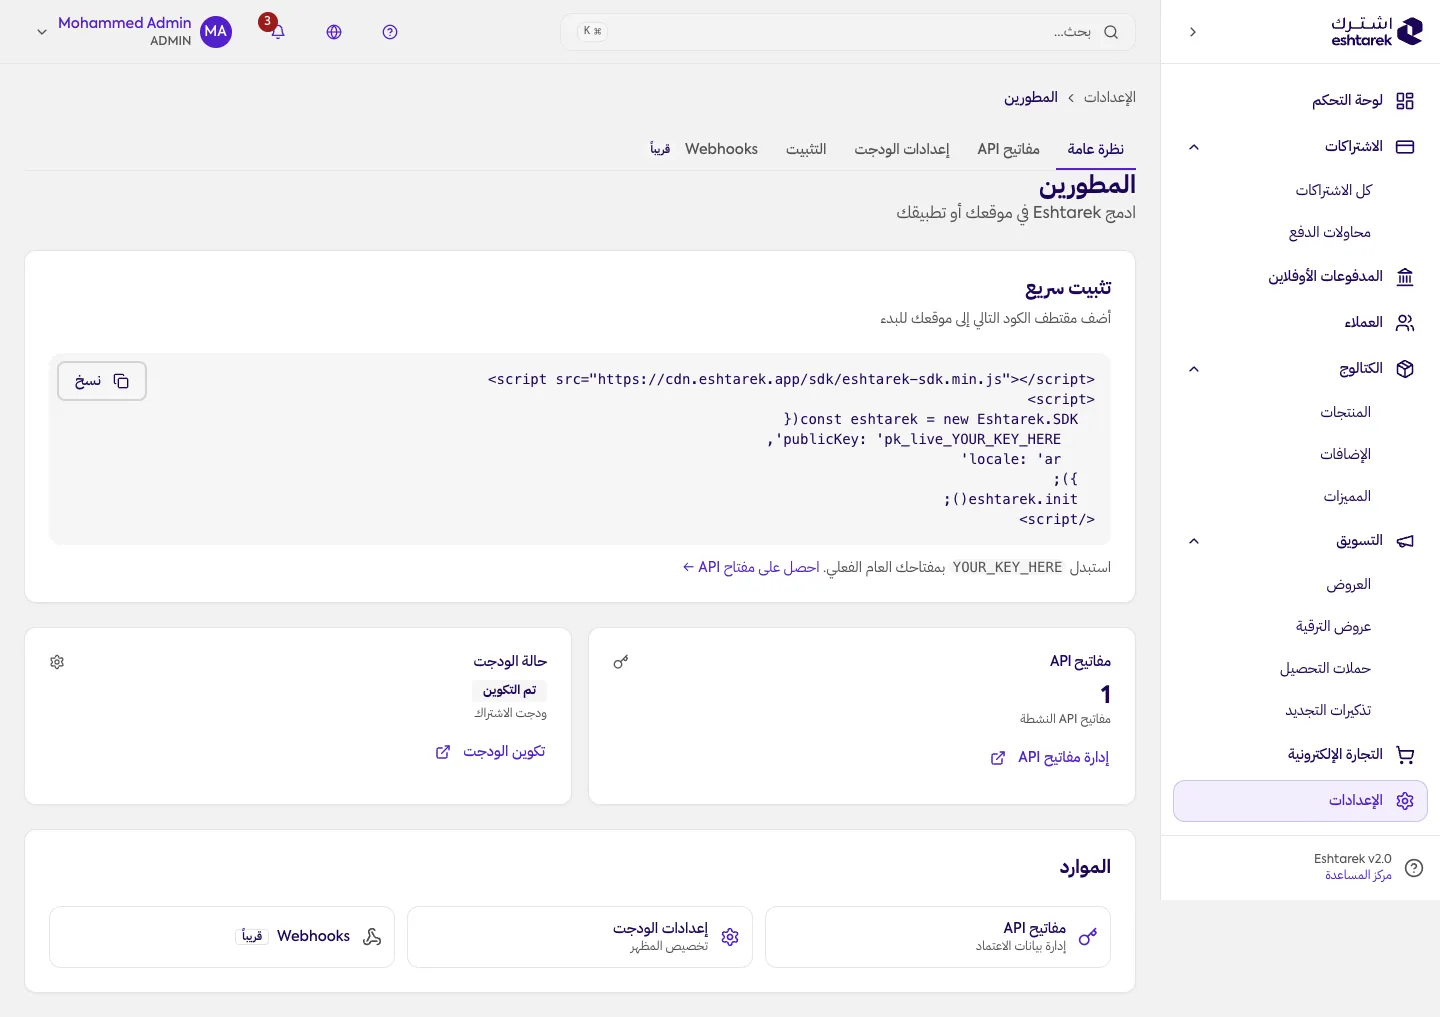Open the Mohammed Admin user menu chevron
Viewport: 1440px width, 1017px height.
pos(42,32)
